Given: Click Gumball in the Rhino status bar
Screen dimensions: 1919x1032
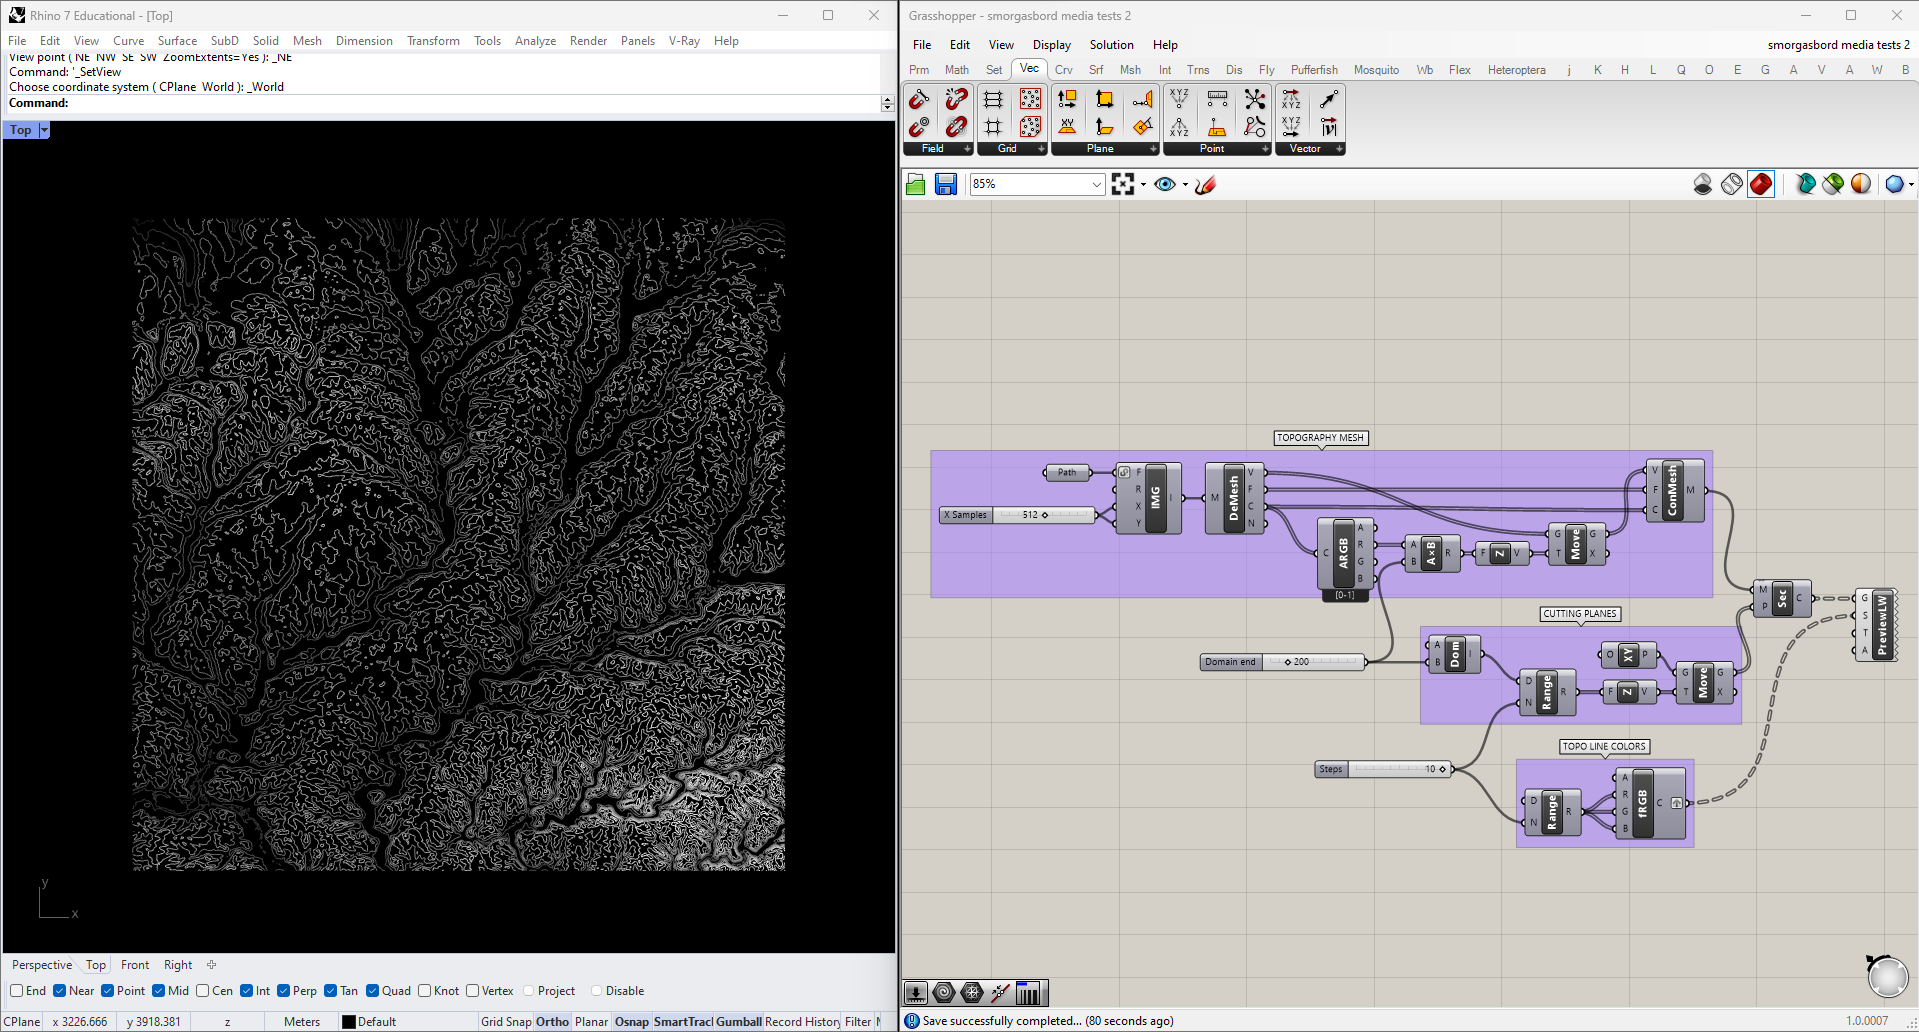Looking at the screenshot, I should 739,1021.
